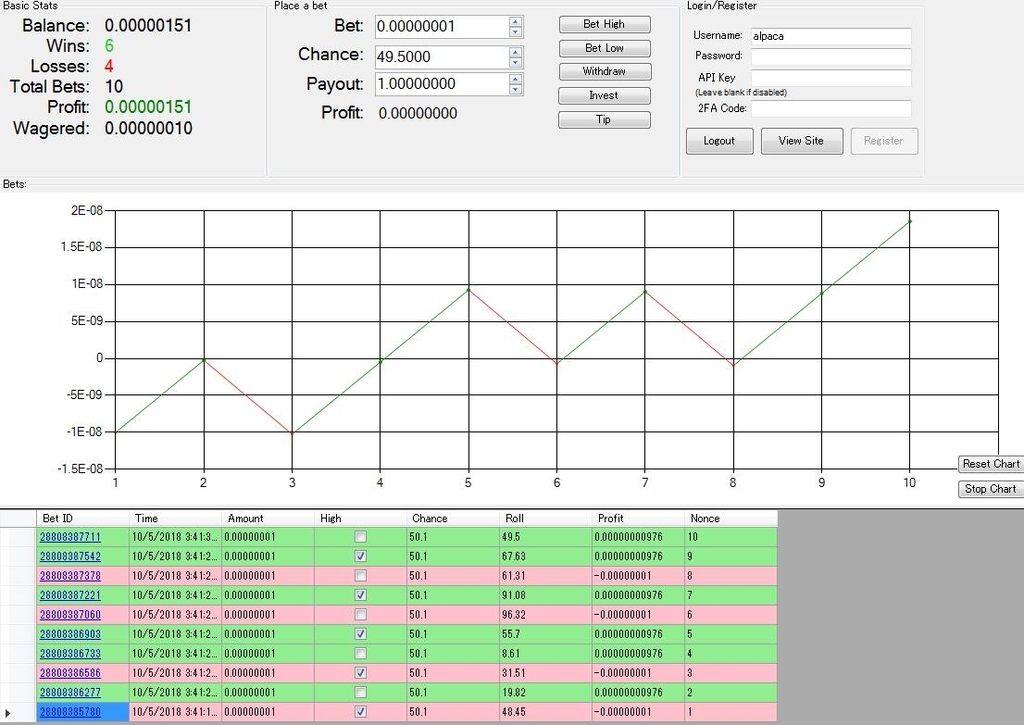Open bet link 28808386903
The image size is (1024, 725).
coord(71,634)
